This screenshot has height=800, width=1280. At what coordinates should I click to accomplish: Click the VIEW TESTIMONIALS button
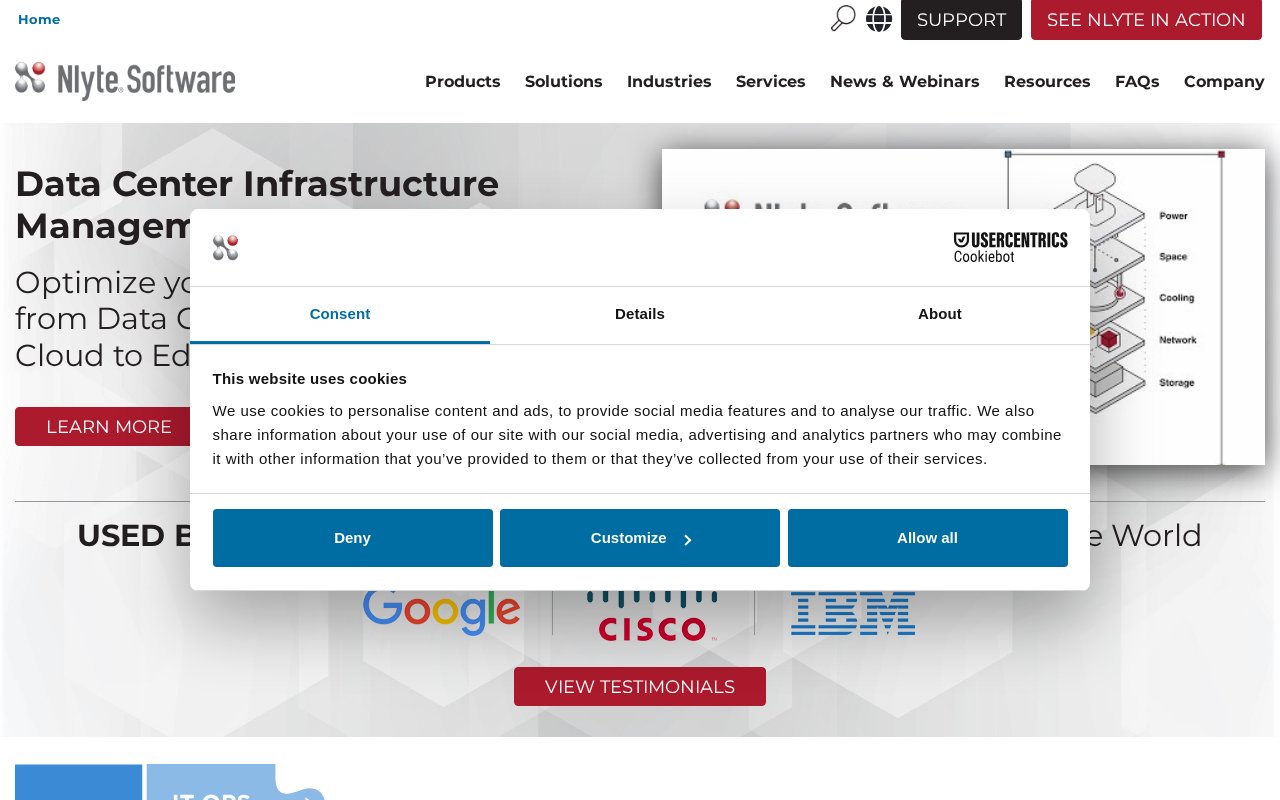point(640,687)
